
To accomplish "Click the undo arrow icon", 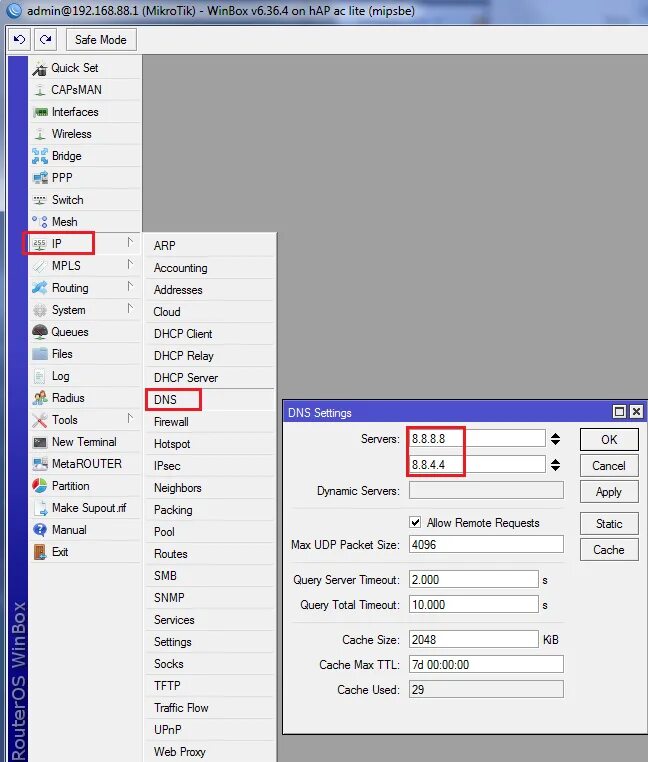I will [x=19, y=39].
